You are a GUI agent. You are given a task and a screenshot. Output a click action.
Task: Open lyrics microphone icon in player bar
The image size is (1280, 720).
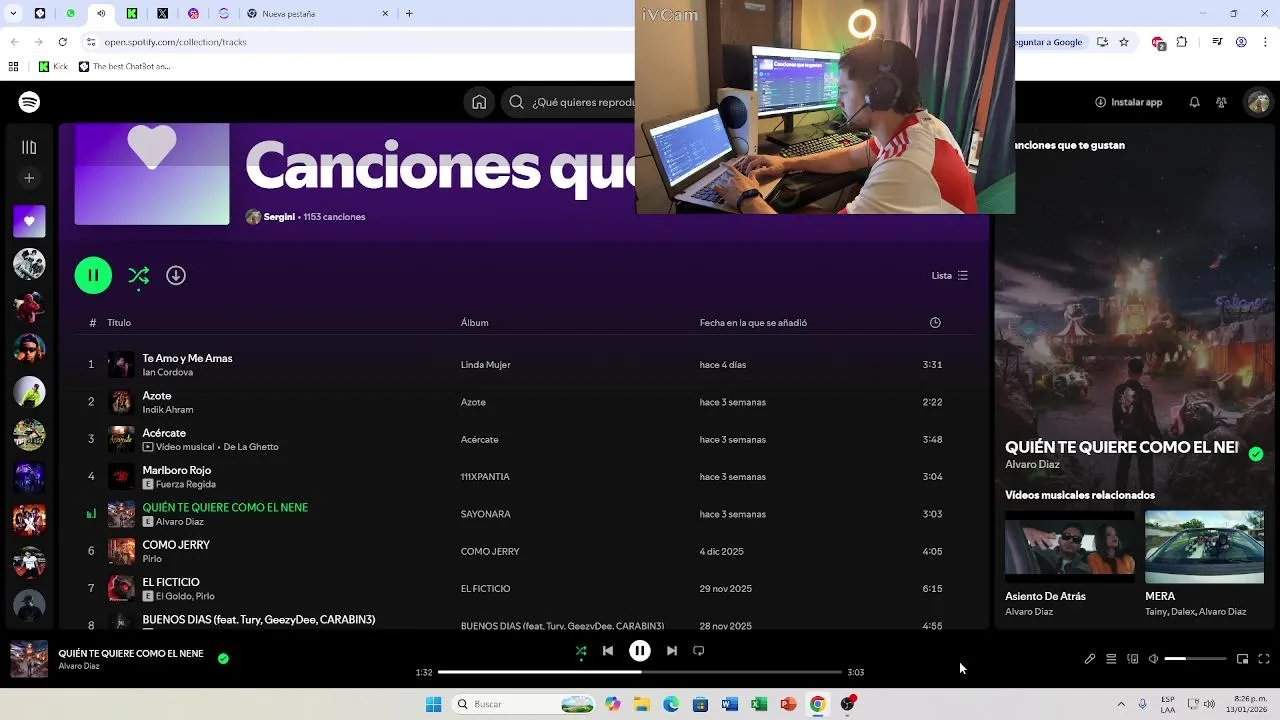click(1090, 659)
